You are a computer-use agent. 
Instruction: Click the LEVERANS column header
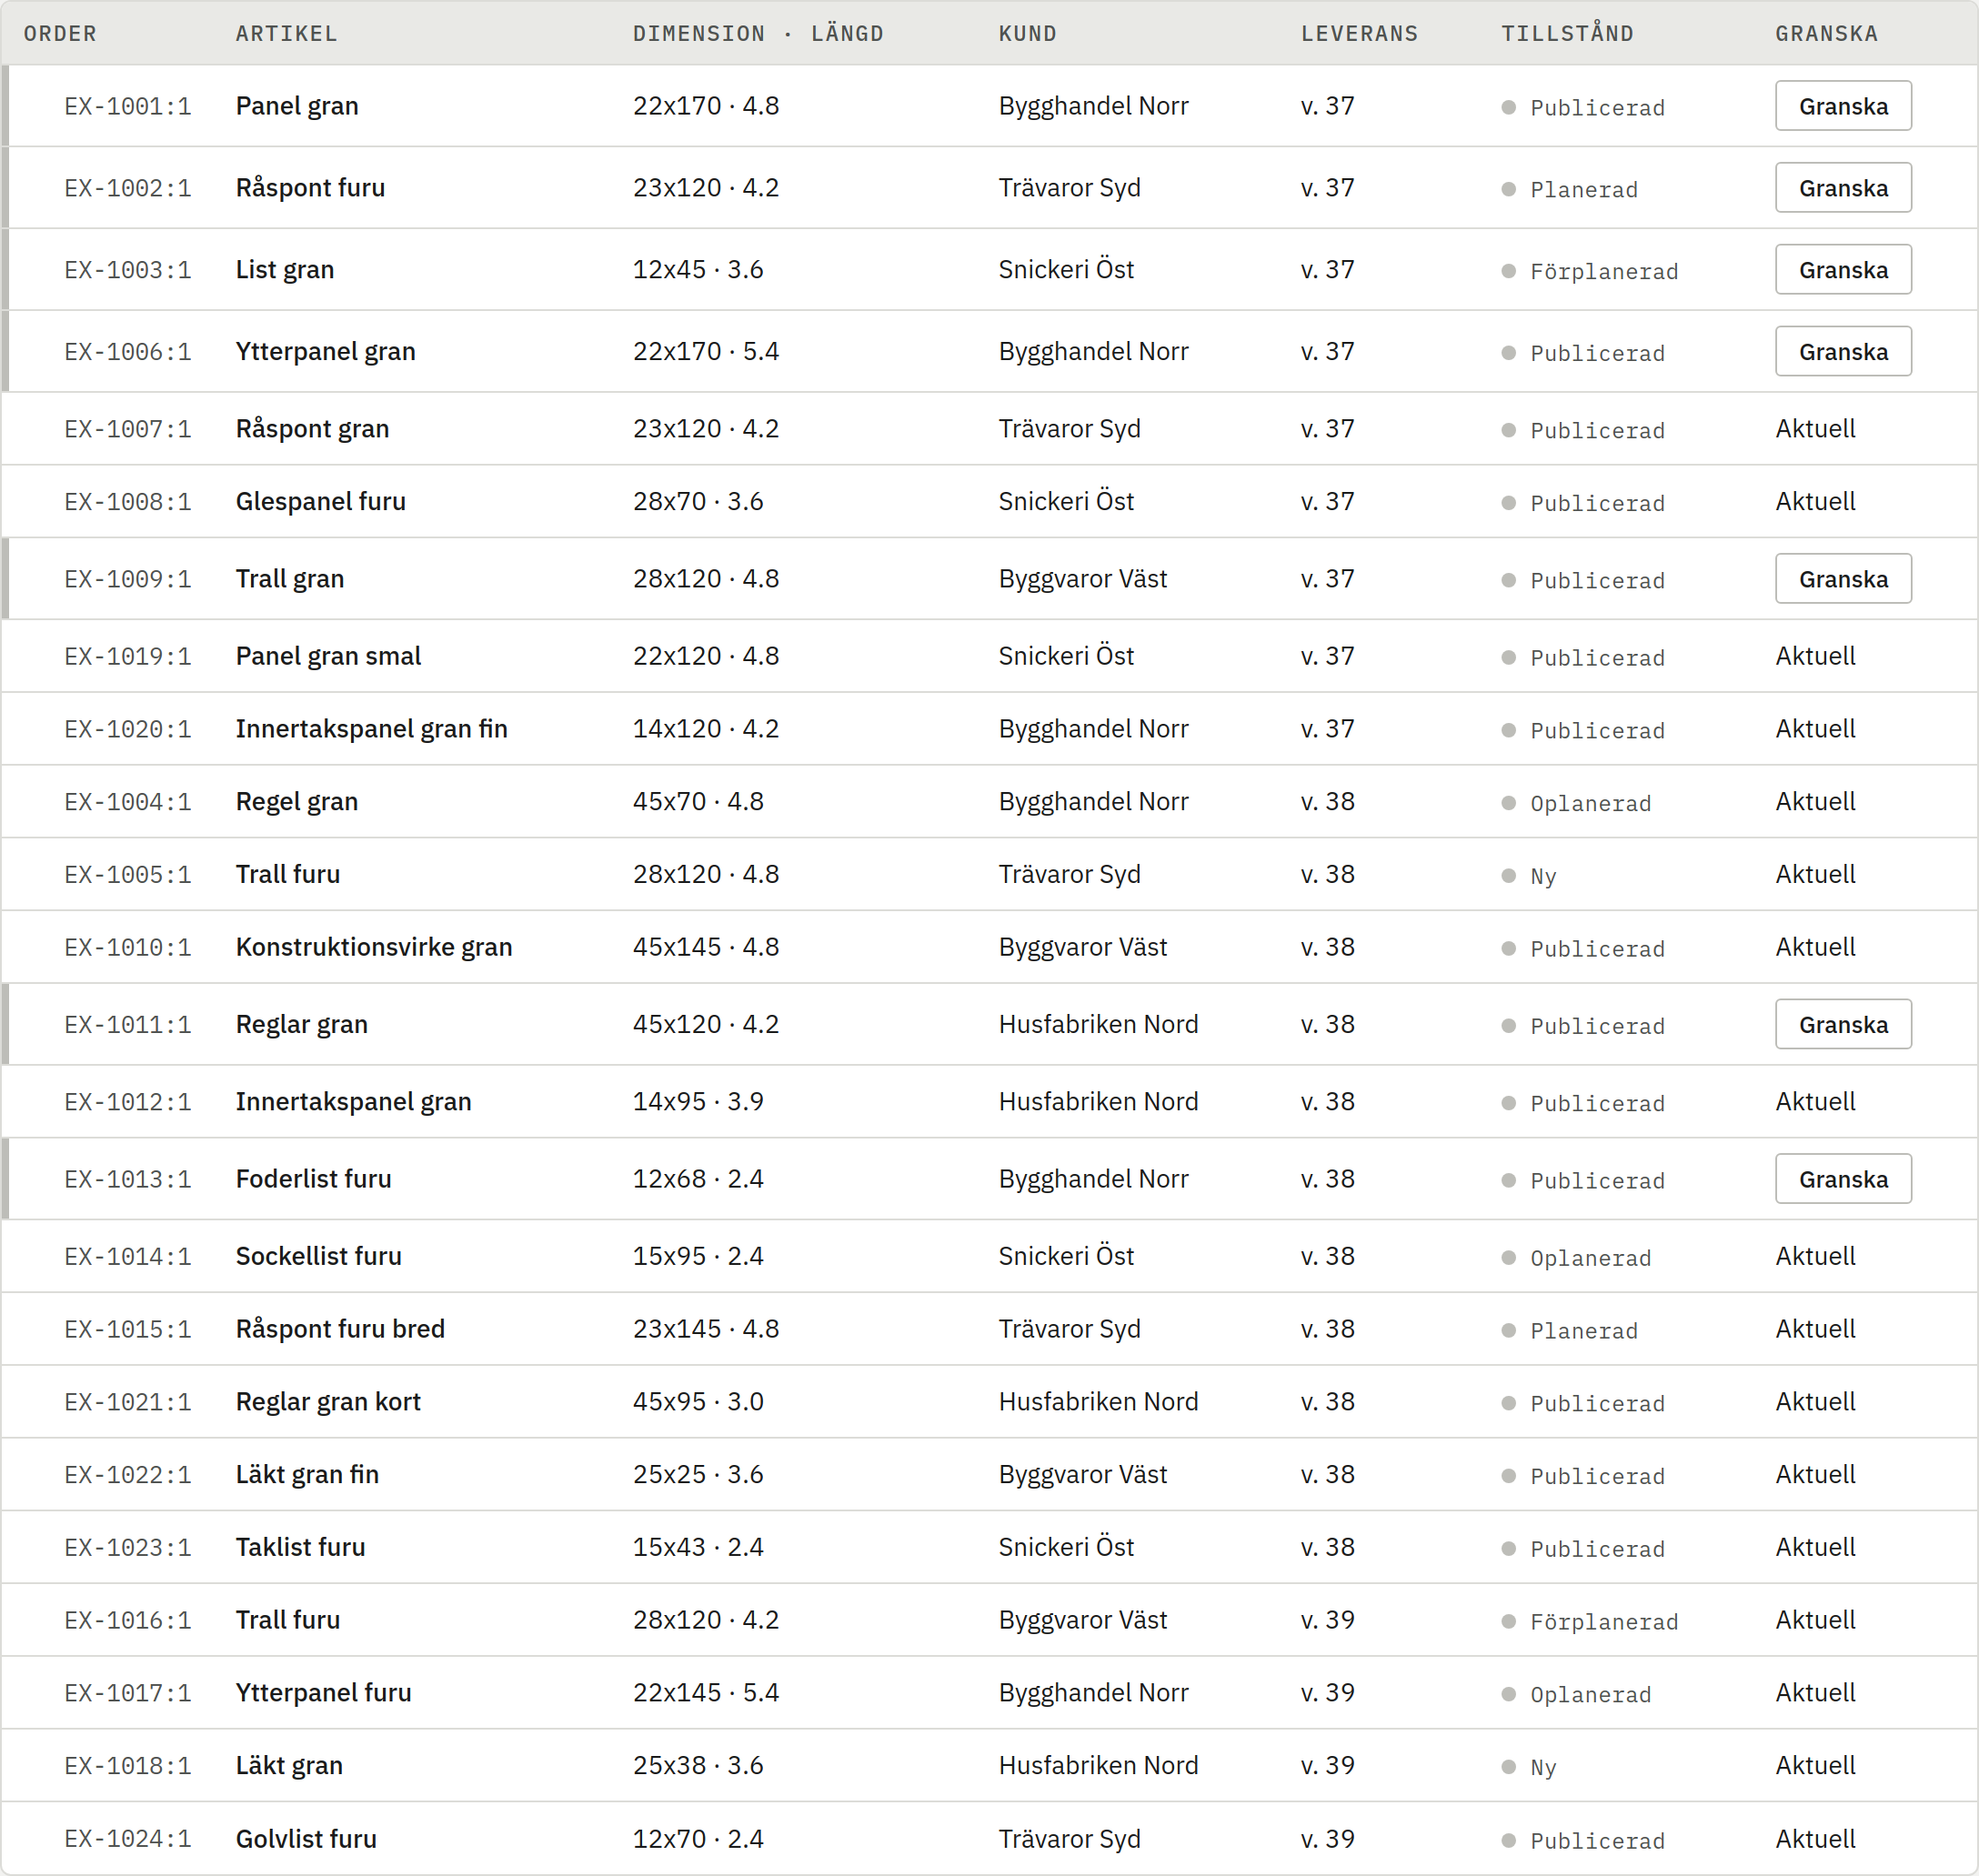point(1359,33)
